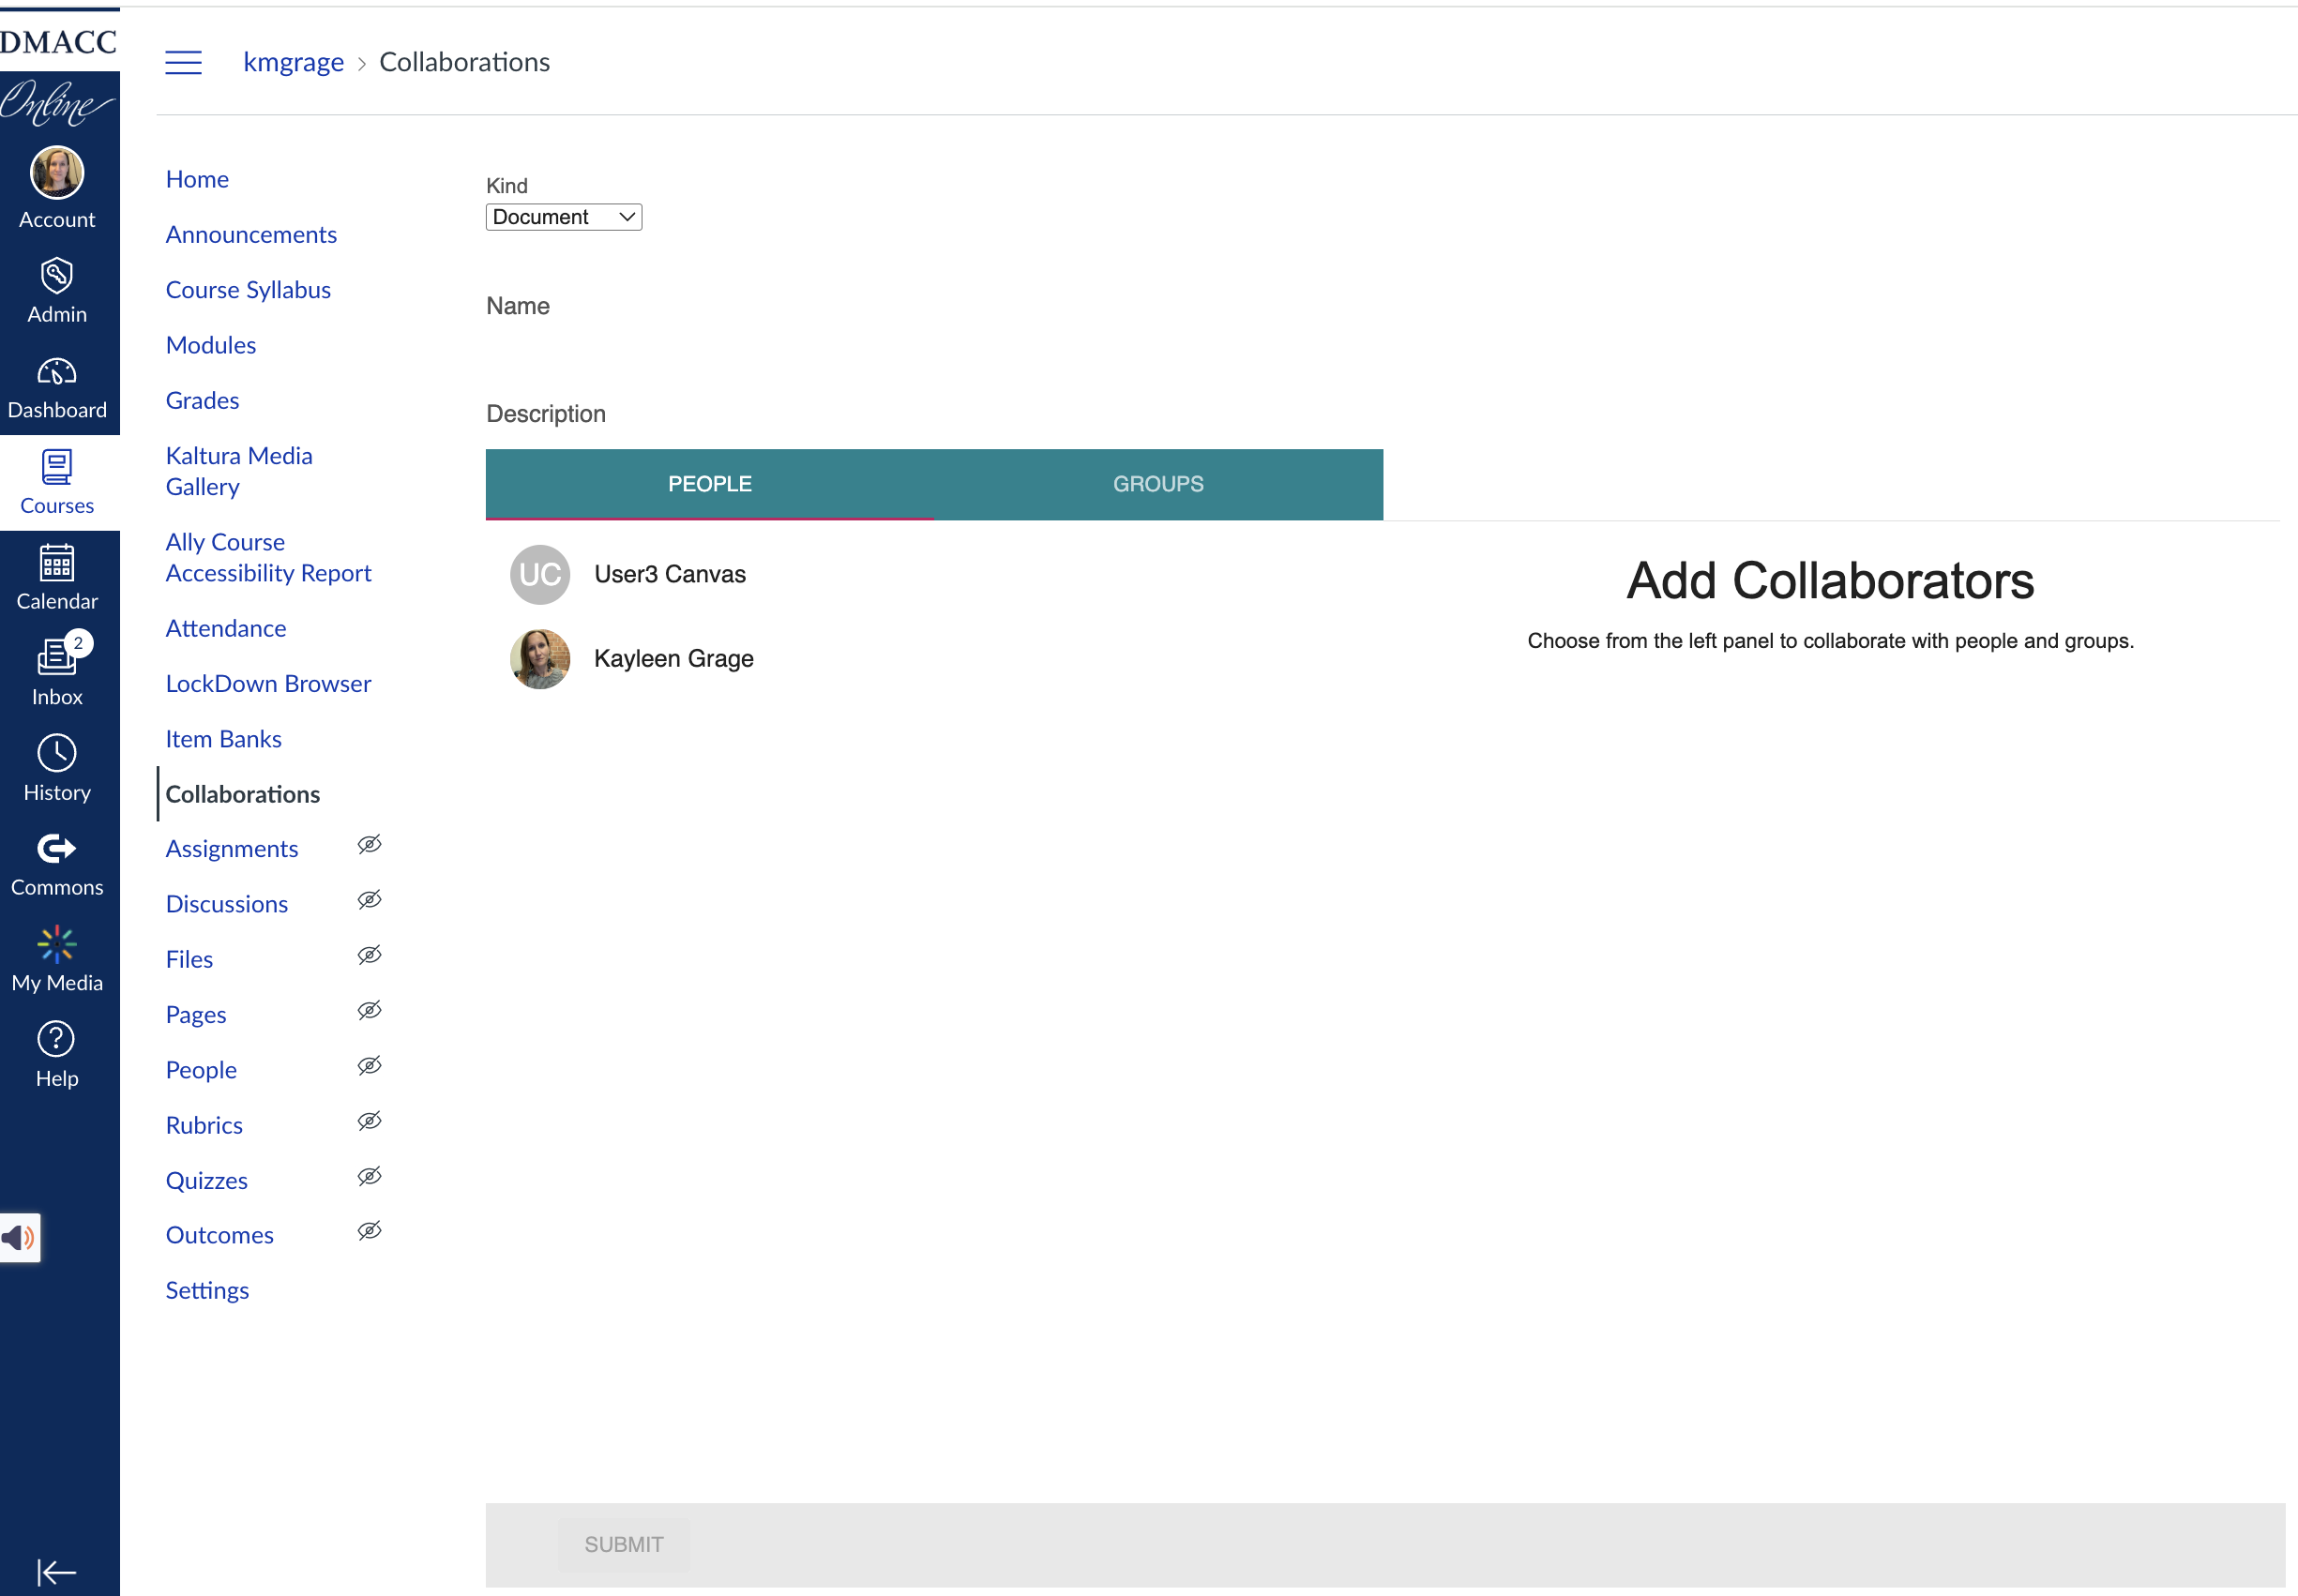2298x1596 pixels.
Task: Switch to the GROUPS tab
Action: 1157,484
